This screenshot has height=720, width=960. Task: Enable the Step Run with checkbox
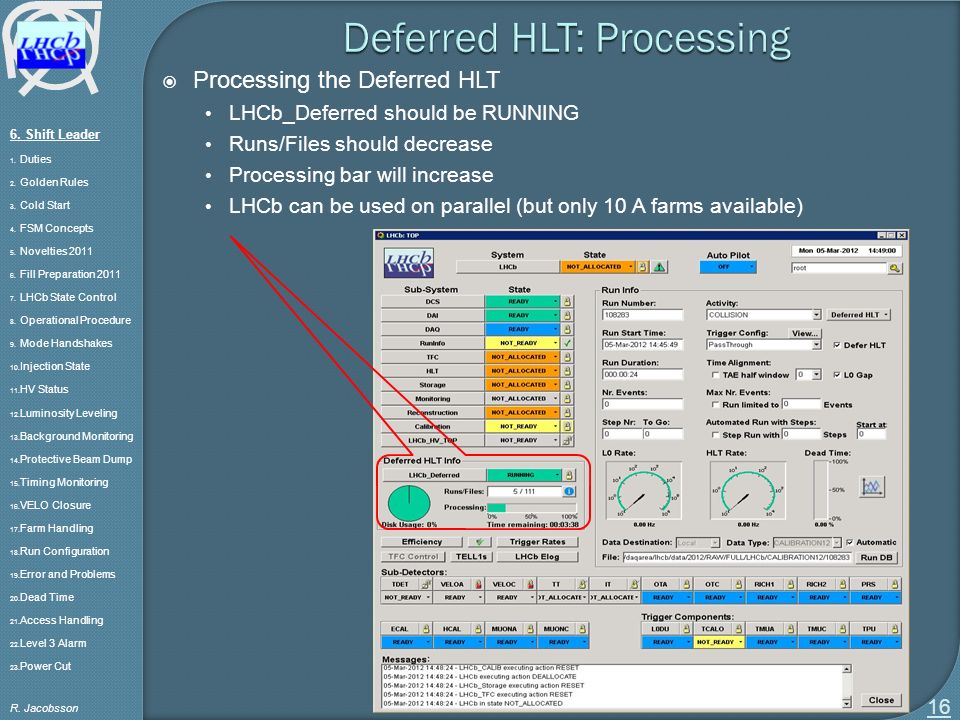[x=715, y=435]
